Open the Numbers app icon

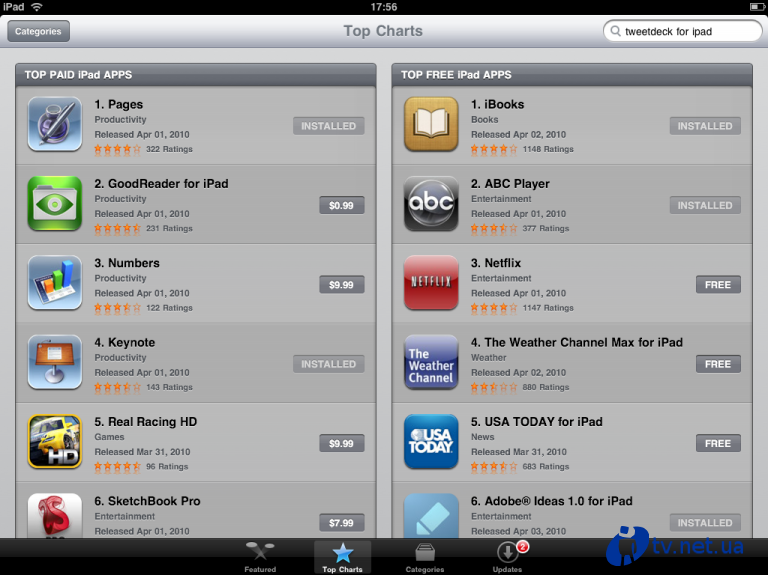tap(55, 283)
